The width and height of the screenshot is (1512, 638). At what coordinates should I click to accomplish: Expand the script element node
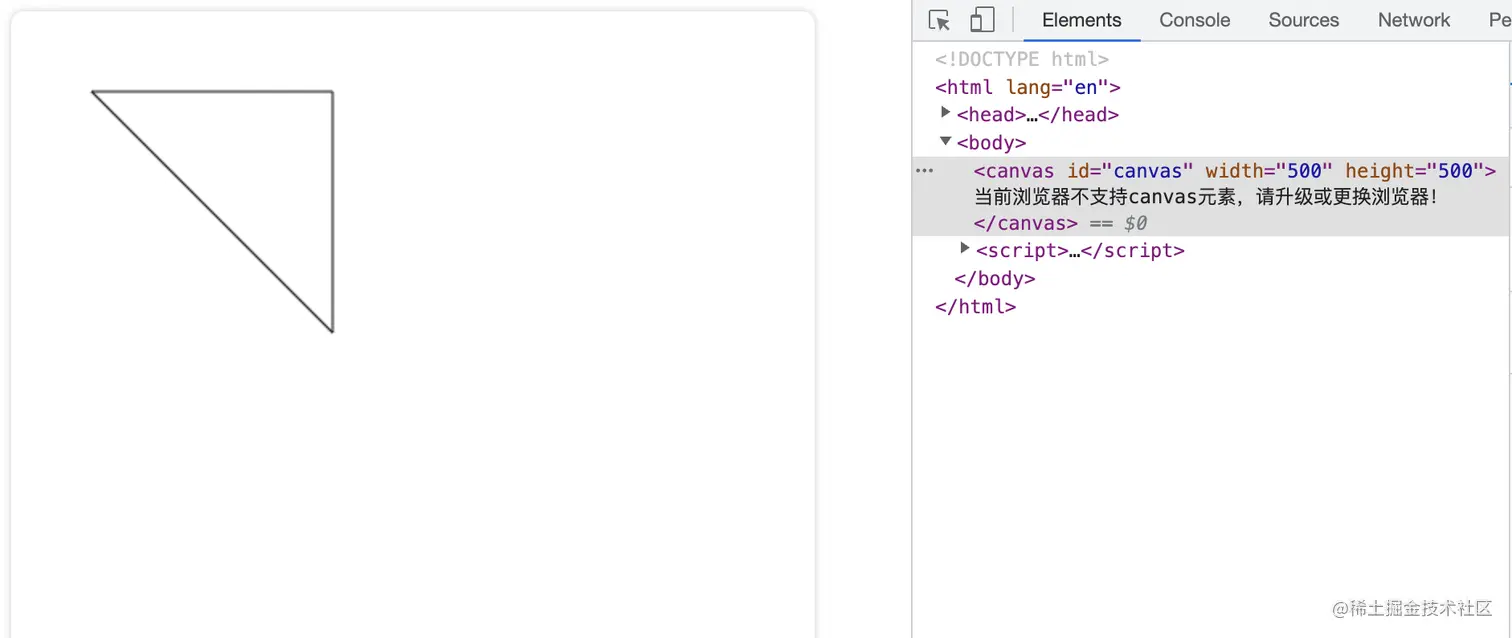[x=963, y=248]
